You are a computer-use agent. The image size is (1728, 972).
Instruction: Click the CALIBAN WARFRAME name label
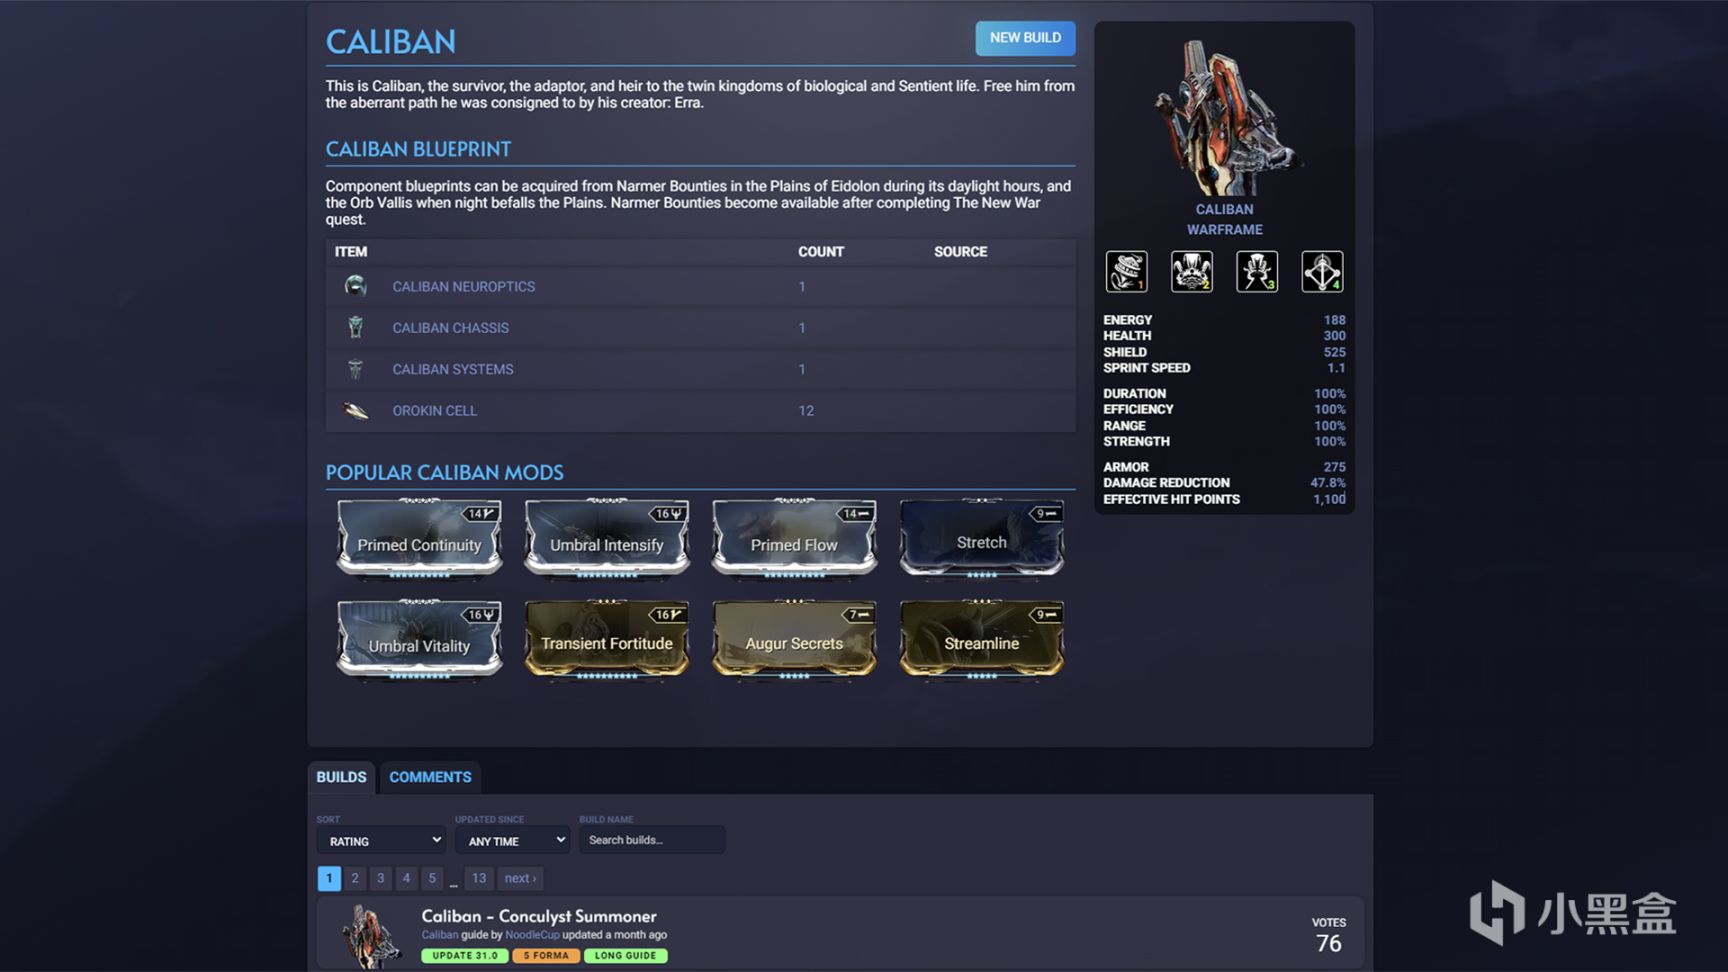[x=1224, y=219]
